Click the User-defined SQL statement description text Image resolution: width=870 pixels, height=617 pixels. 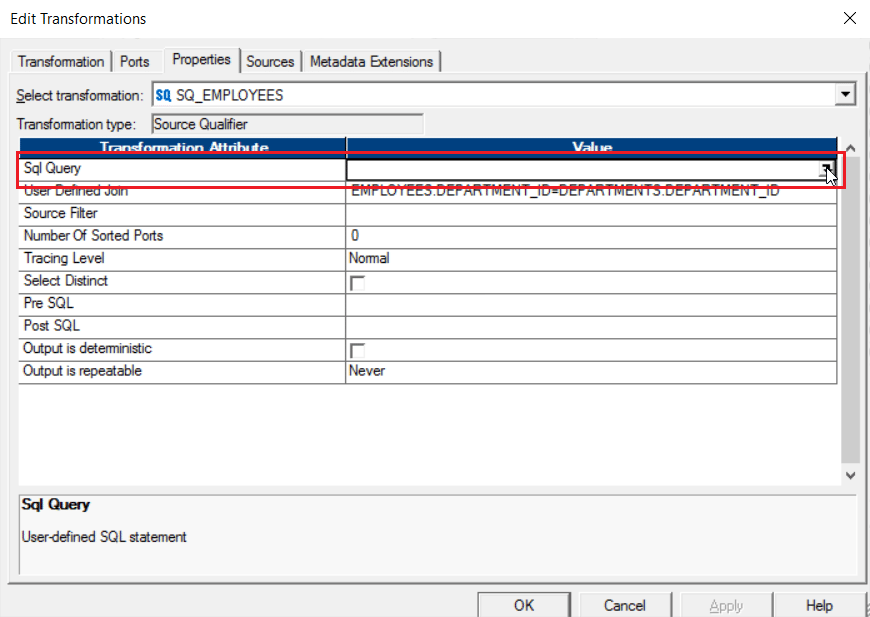(104, 537)
